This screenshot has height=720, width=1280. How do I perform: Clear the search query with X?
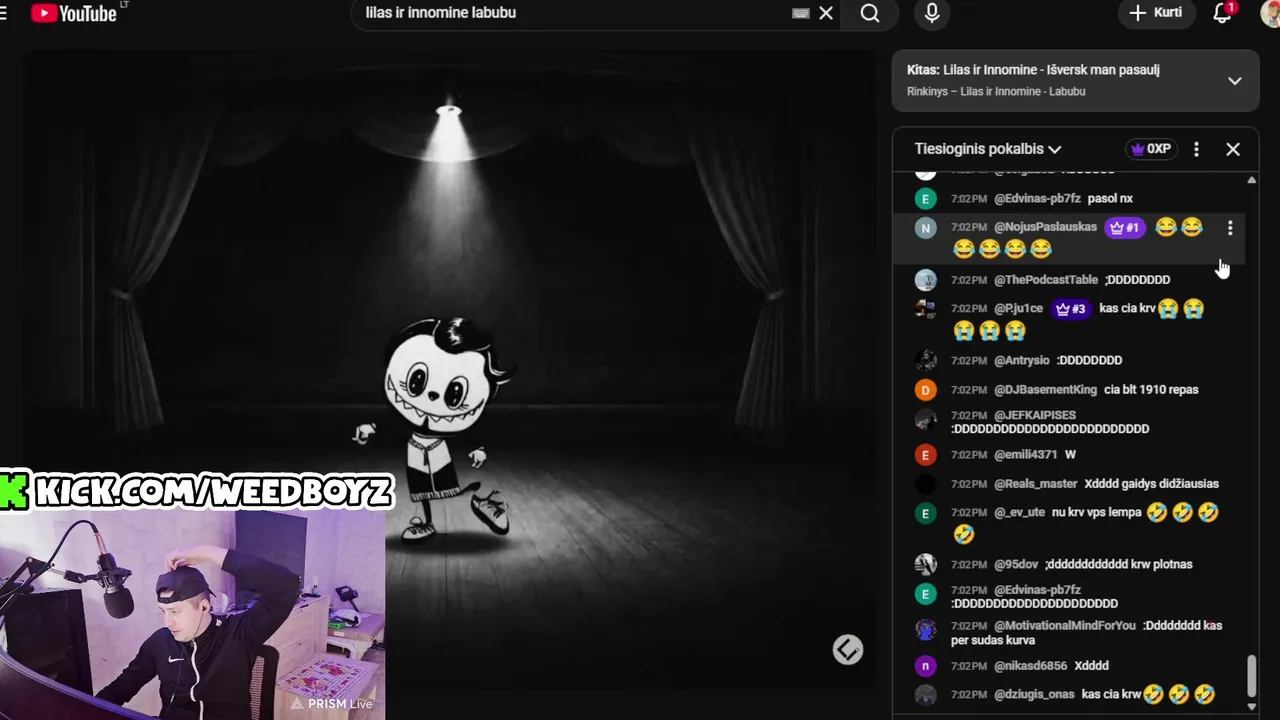click(826, 13)
